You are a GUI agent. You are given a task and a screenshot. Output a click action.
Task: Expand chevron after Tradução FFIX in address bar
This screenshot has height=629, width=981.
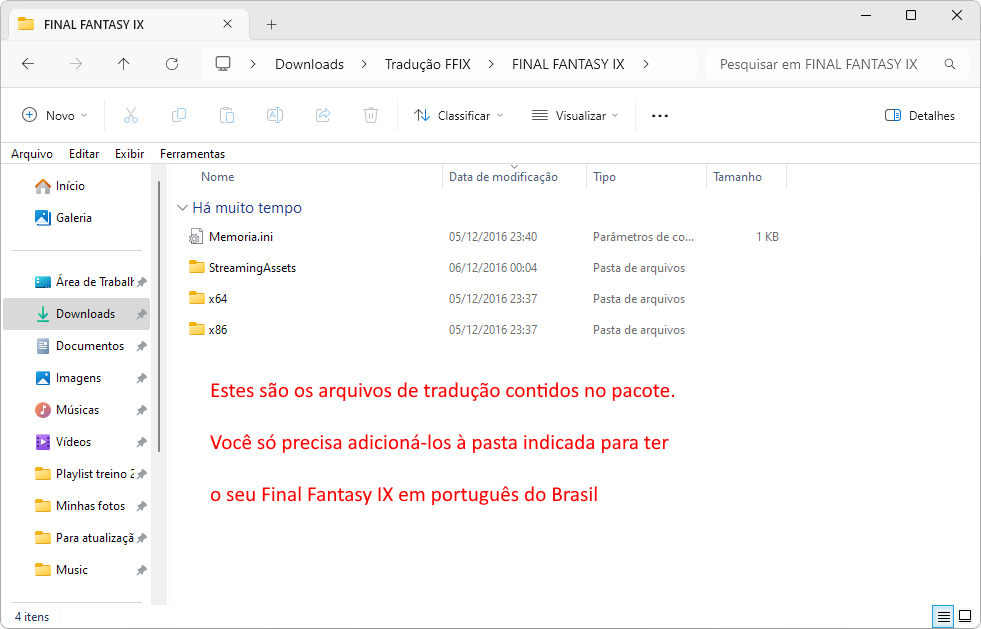[491, 64]
